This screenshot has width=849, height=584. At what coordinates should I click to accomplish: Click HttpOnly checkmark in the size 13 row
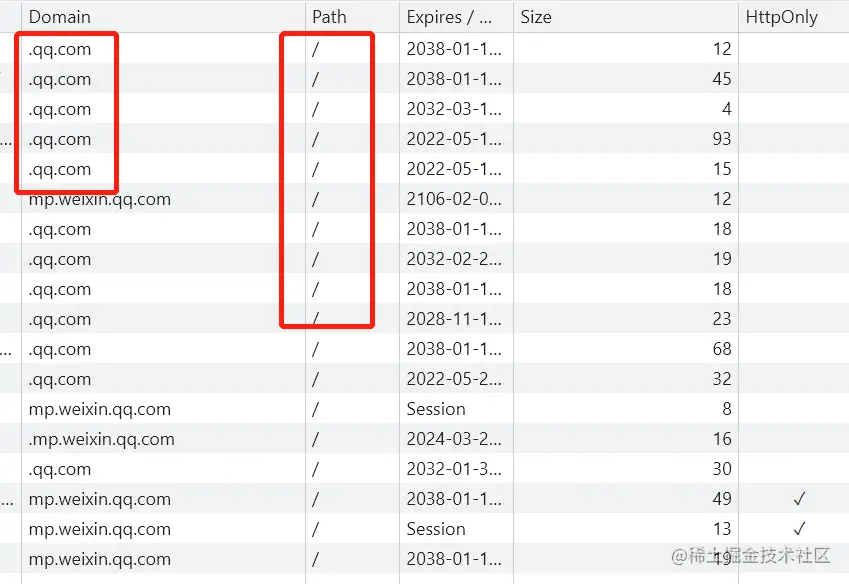799,529
